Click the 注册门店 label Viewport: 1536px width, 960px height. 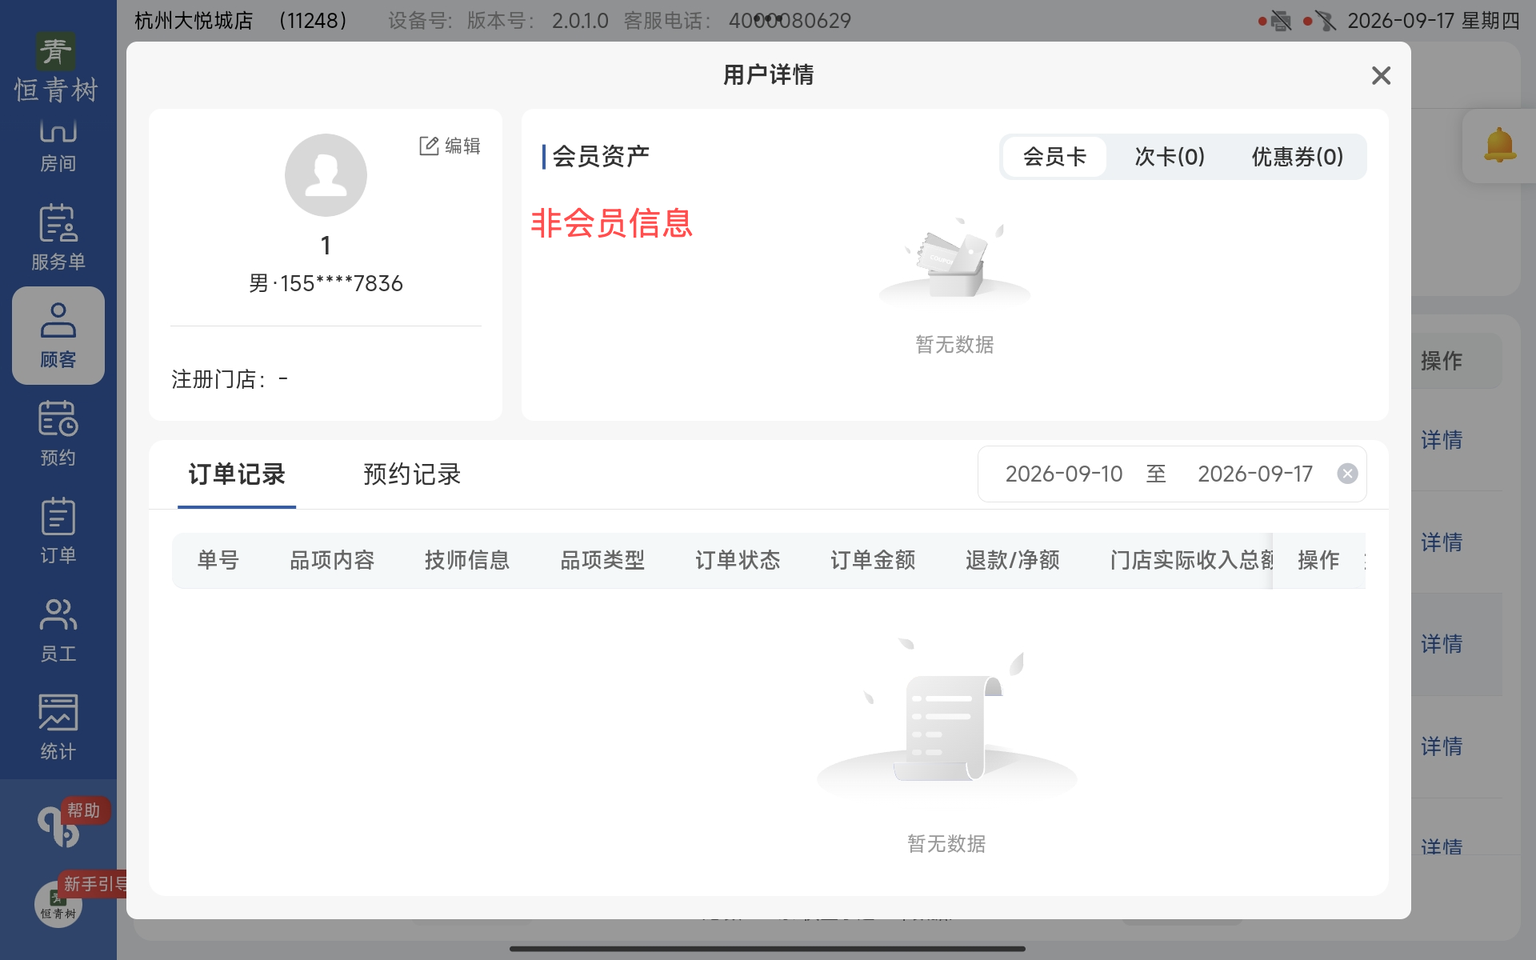[217, 380]
